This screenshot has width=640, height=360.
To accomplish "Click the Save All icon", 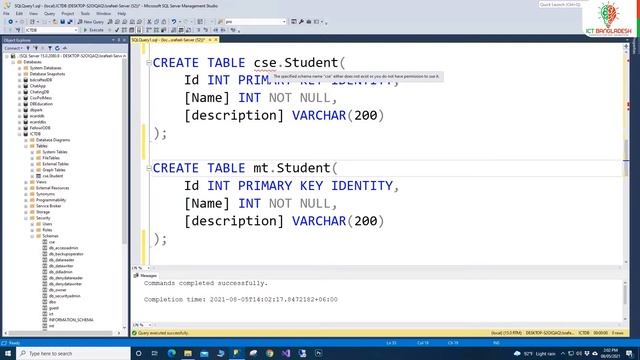I will (x=70, y=22).
